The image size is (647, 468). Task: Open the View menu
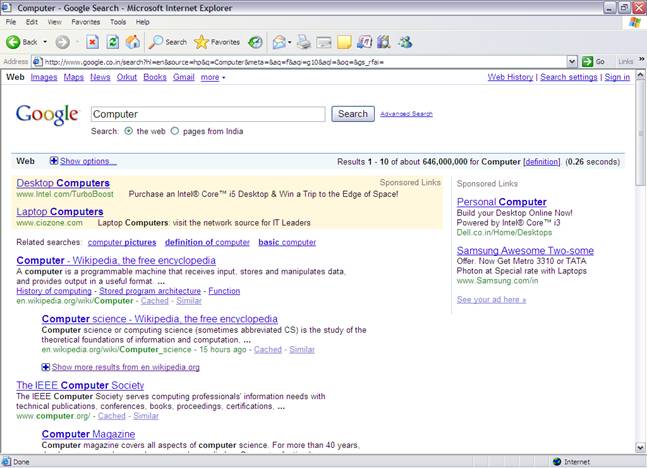tap(54, 22)
